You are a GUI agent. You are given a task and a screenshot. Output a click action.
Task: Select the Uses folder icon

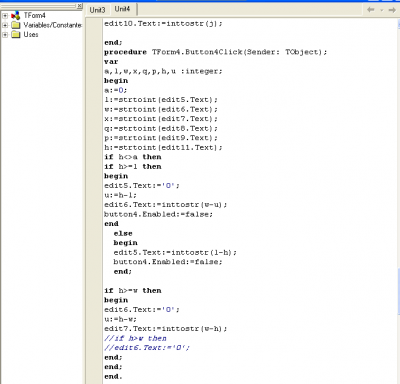[16, 34]
